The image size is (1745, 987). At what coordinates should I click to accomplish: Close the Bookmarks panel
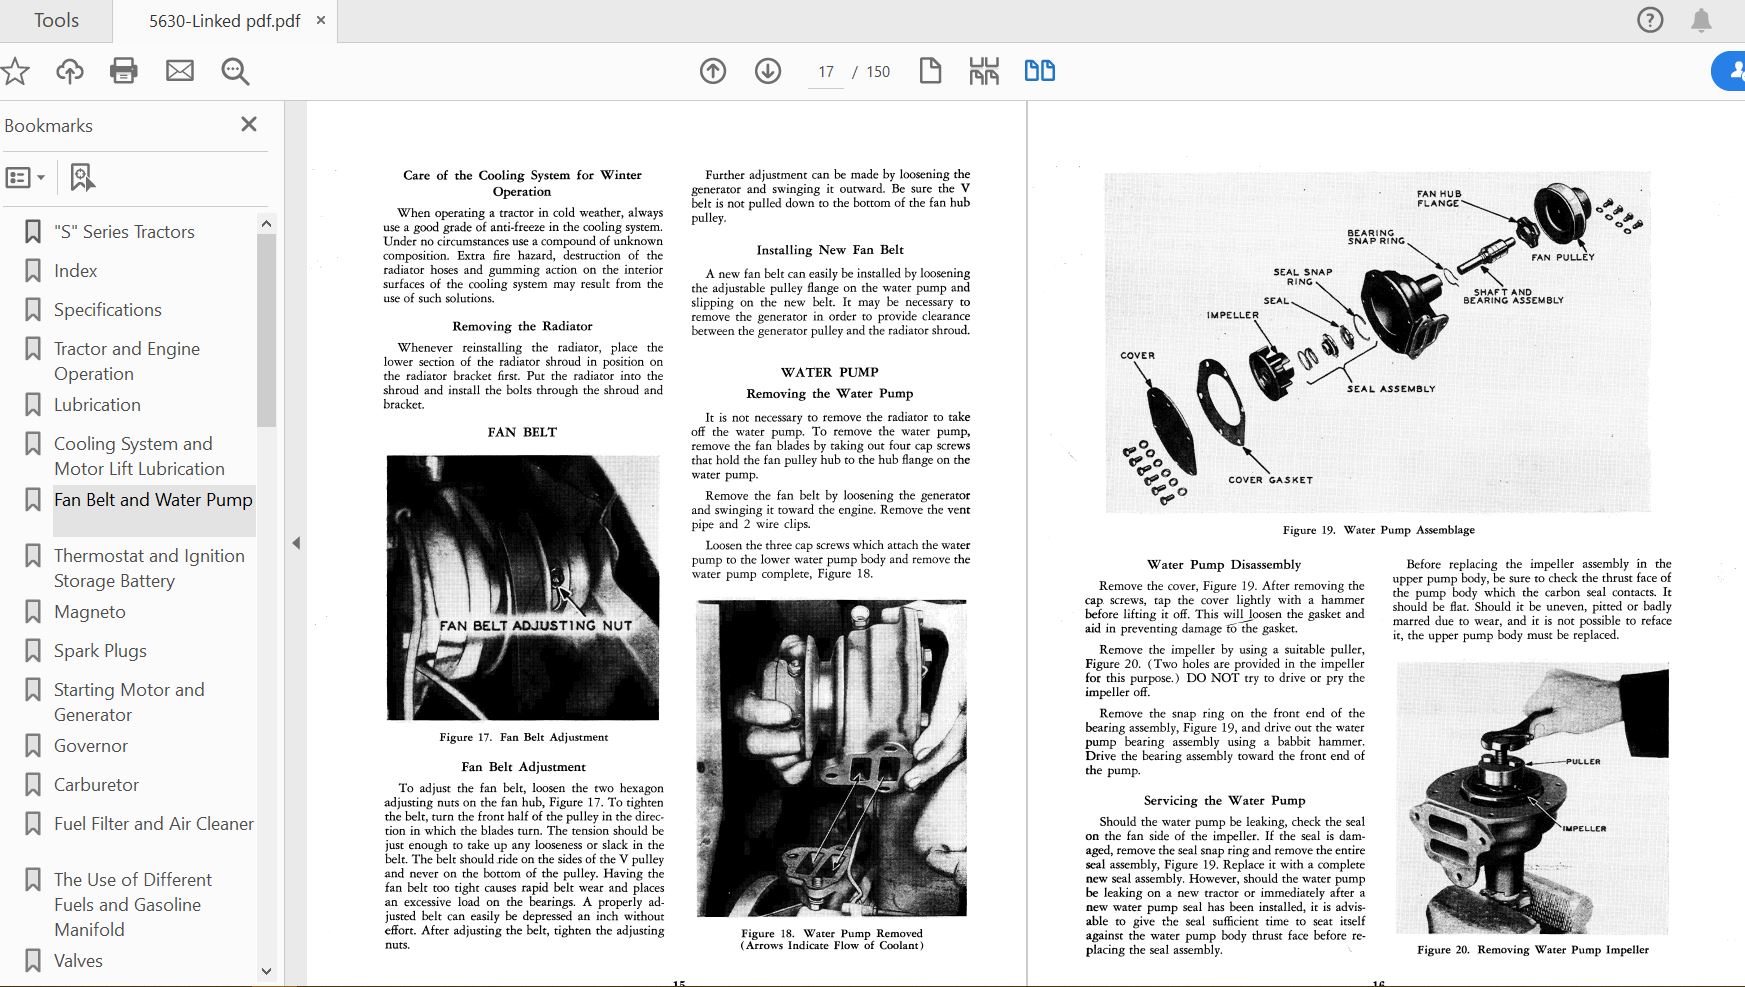[x=249, y=124]
